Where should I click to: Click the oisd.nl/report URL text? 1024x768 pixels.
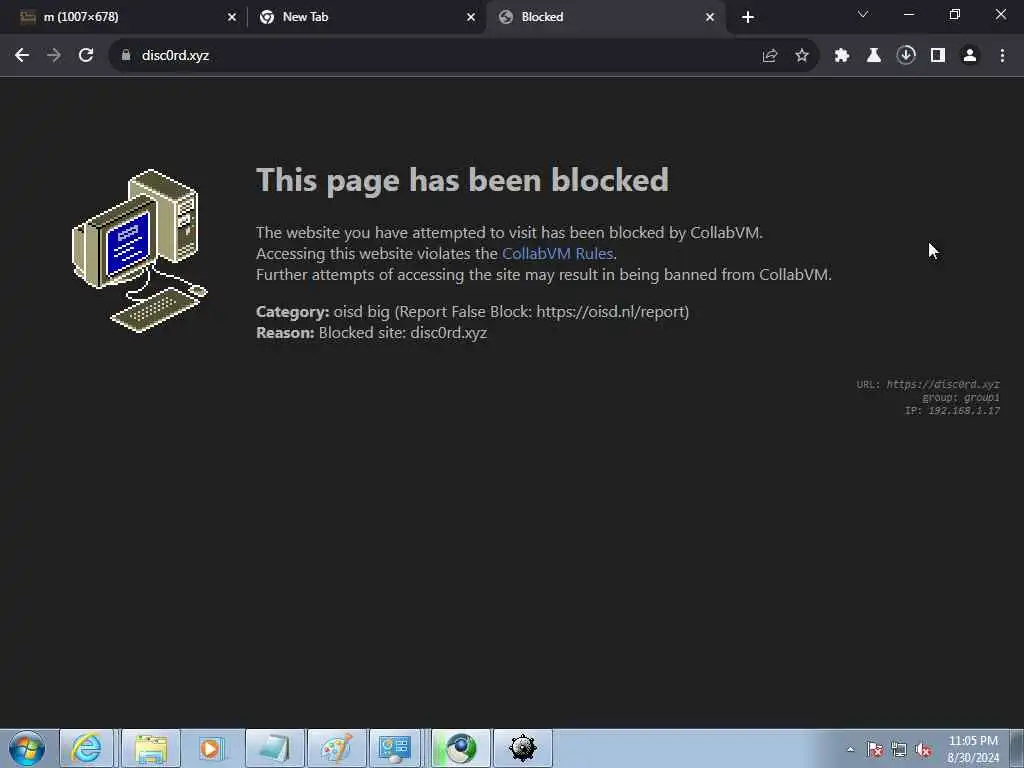(x=611, y=312)
